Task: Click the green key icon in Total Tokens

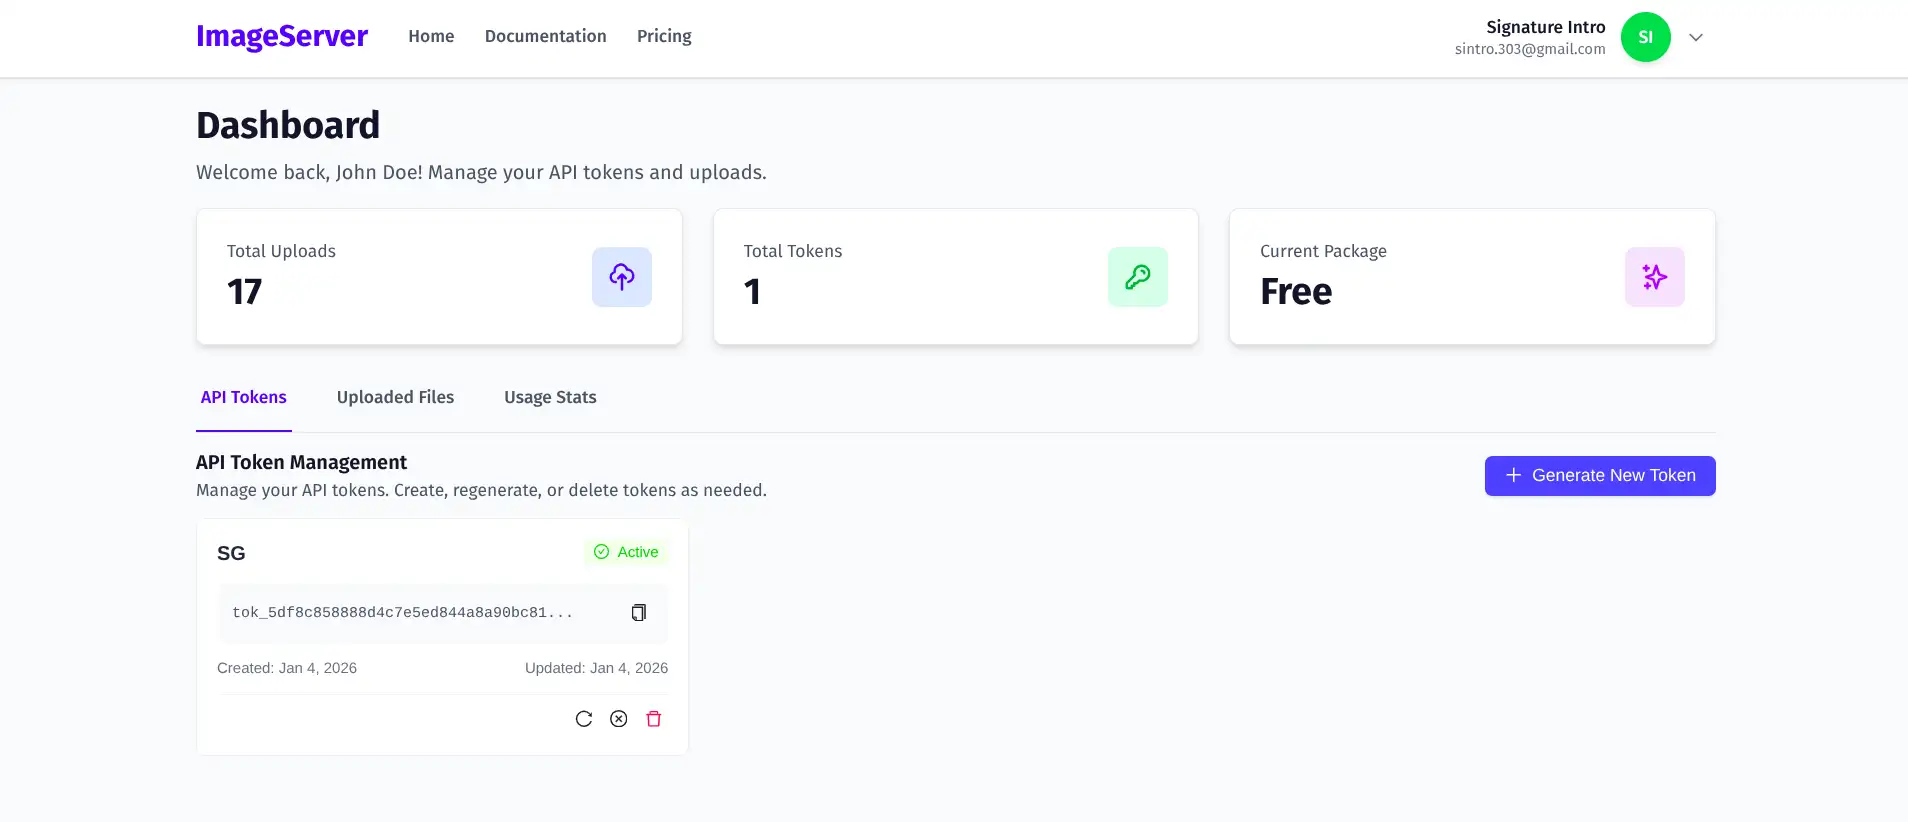Action: coord(1137,277)
